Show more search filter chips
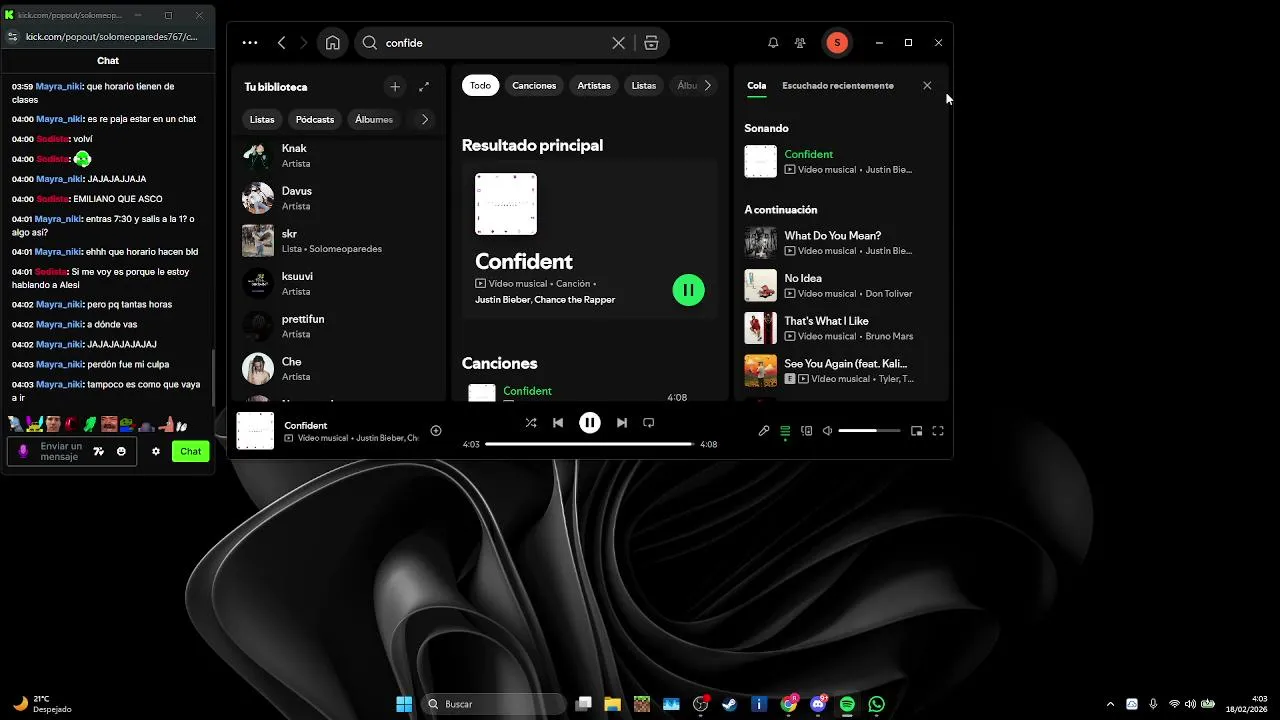The image size is (1280, 720). [708, 85]
